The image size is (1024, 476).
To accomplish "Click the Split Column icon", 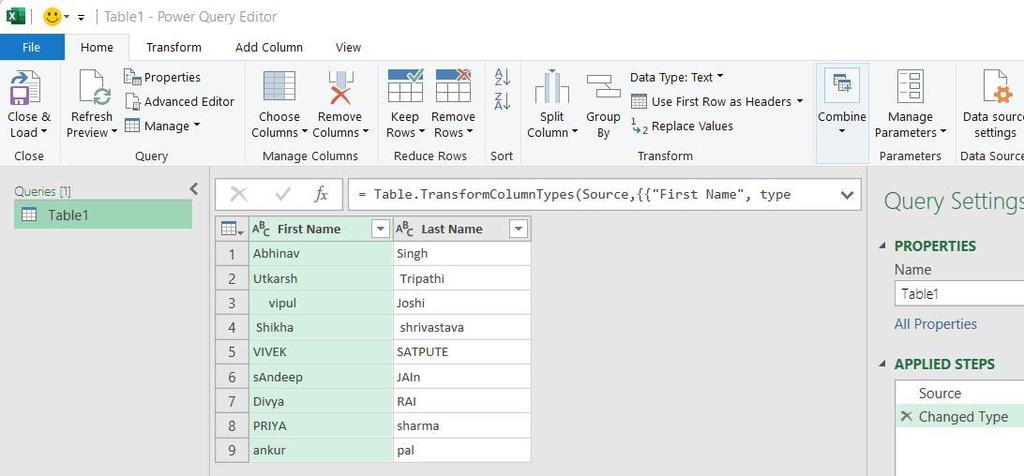I will [x=552, y=88].
